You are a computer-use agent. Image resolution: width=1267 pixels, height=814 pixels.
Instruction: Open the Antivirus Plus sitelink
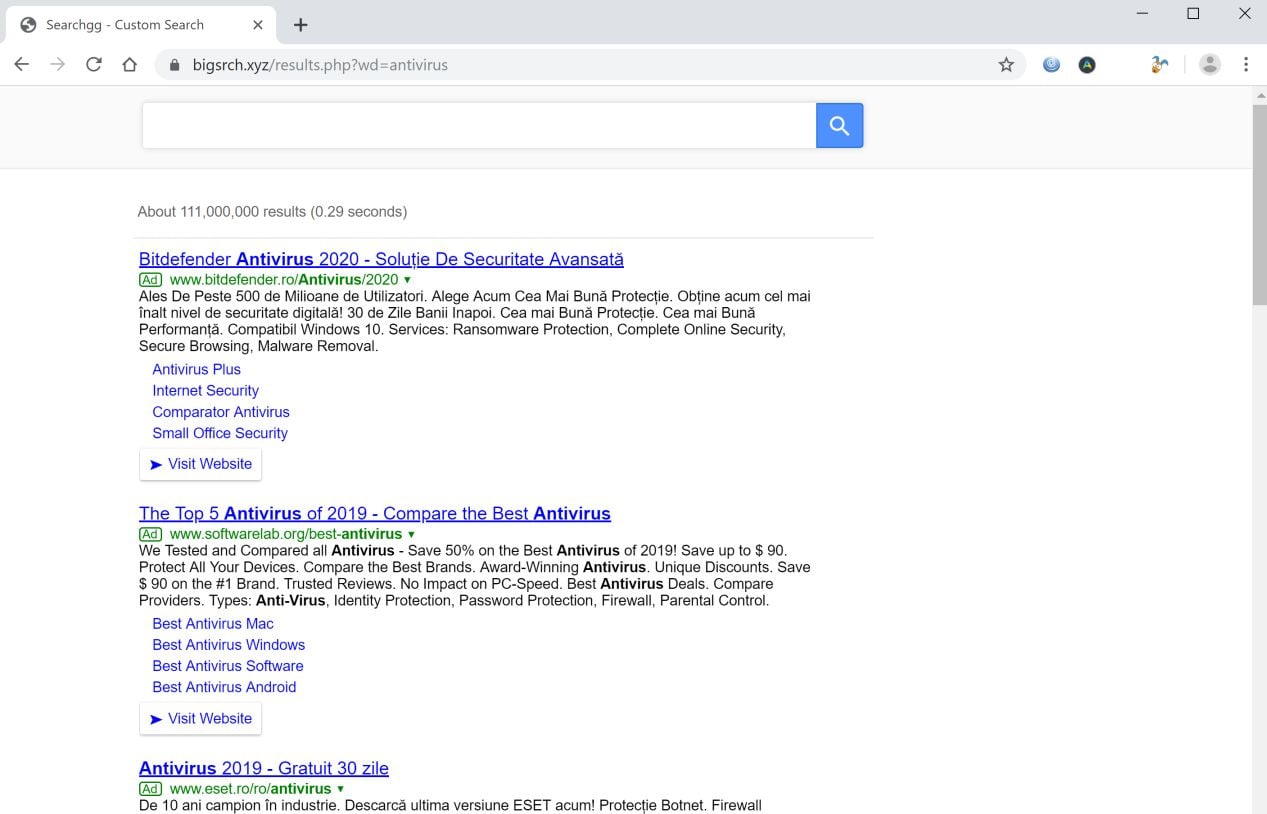pyautogui.click(x=197, y=369)
